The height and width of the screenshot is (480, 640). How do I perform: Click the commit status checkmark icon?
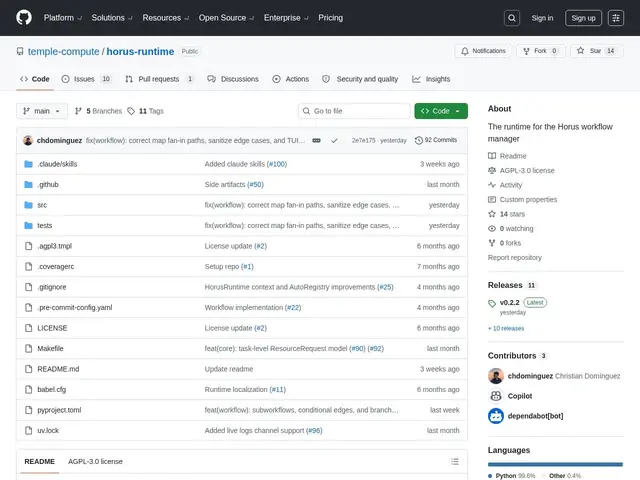click(x=334, y=140)
